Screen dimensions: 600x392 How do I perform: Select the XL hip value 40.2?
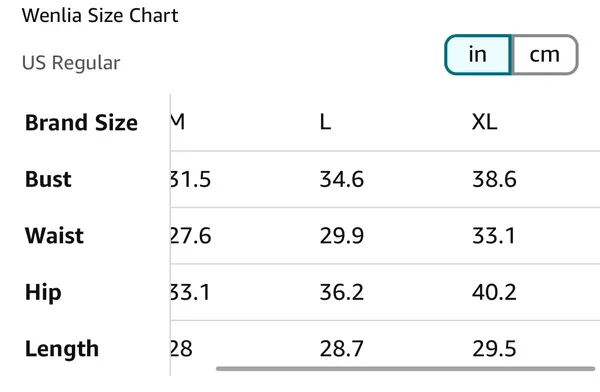coord(494,292)
